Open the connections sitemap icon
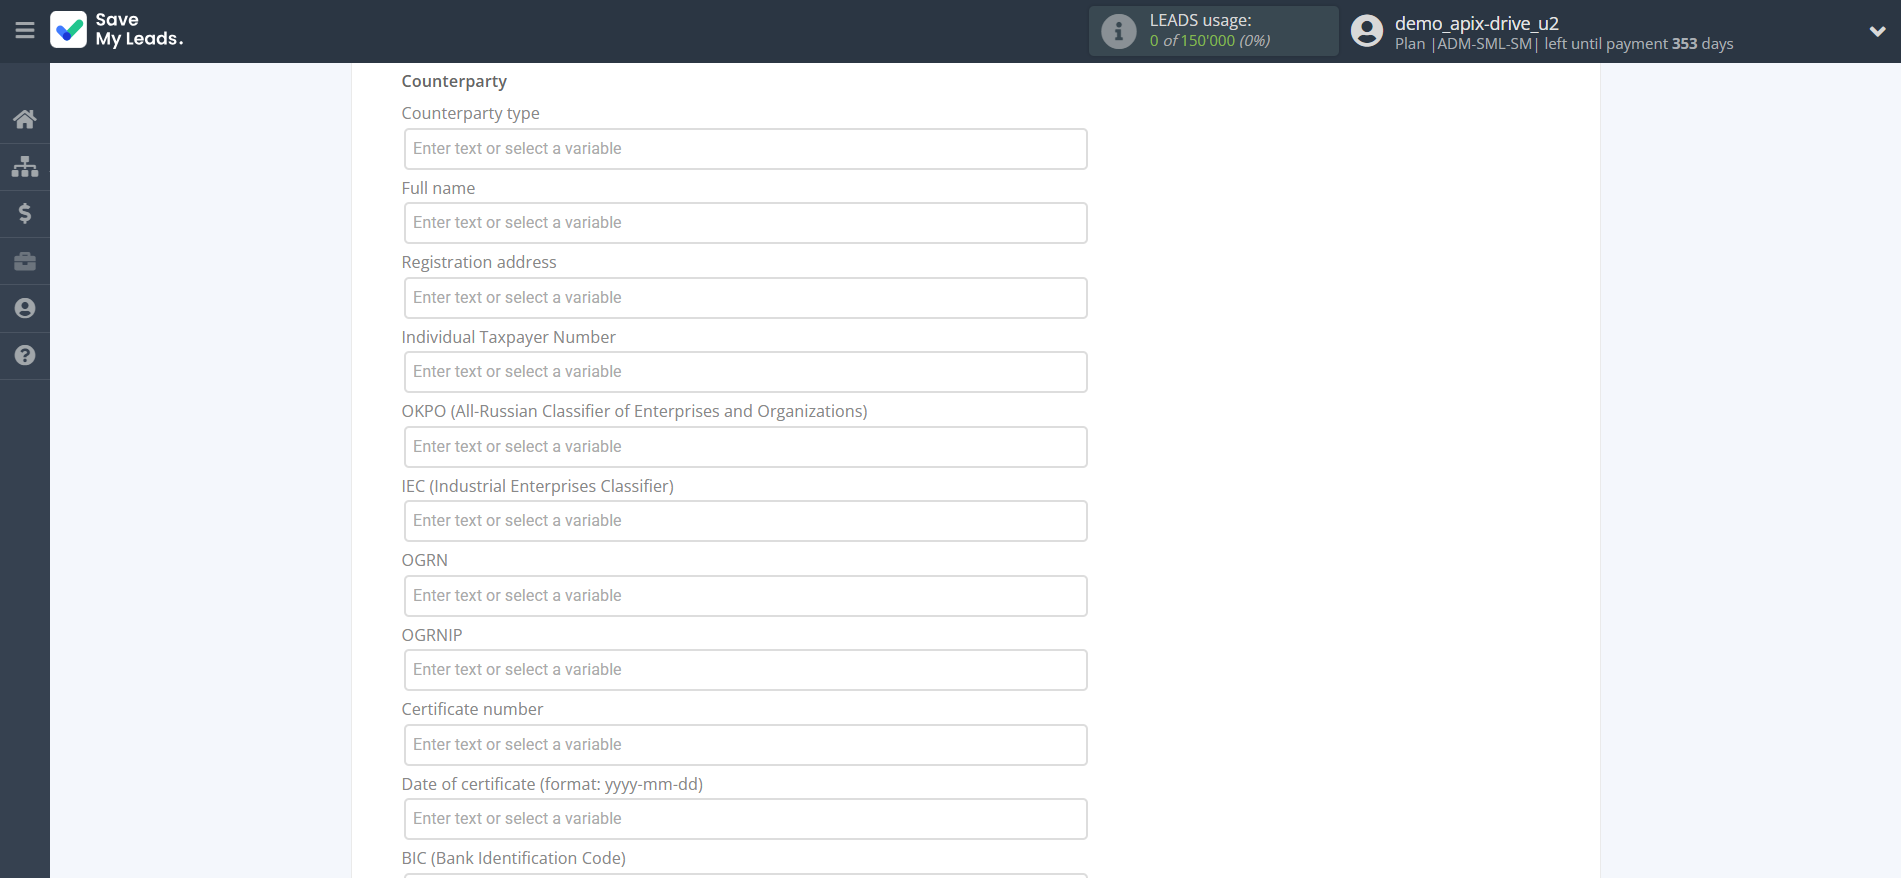The image size is (1901, 878). pyautogui.click(x=25, y=166)
